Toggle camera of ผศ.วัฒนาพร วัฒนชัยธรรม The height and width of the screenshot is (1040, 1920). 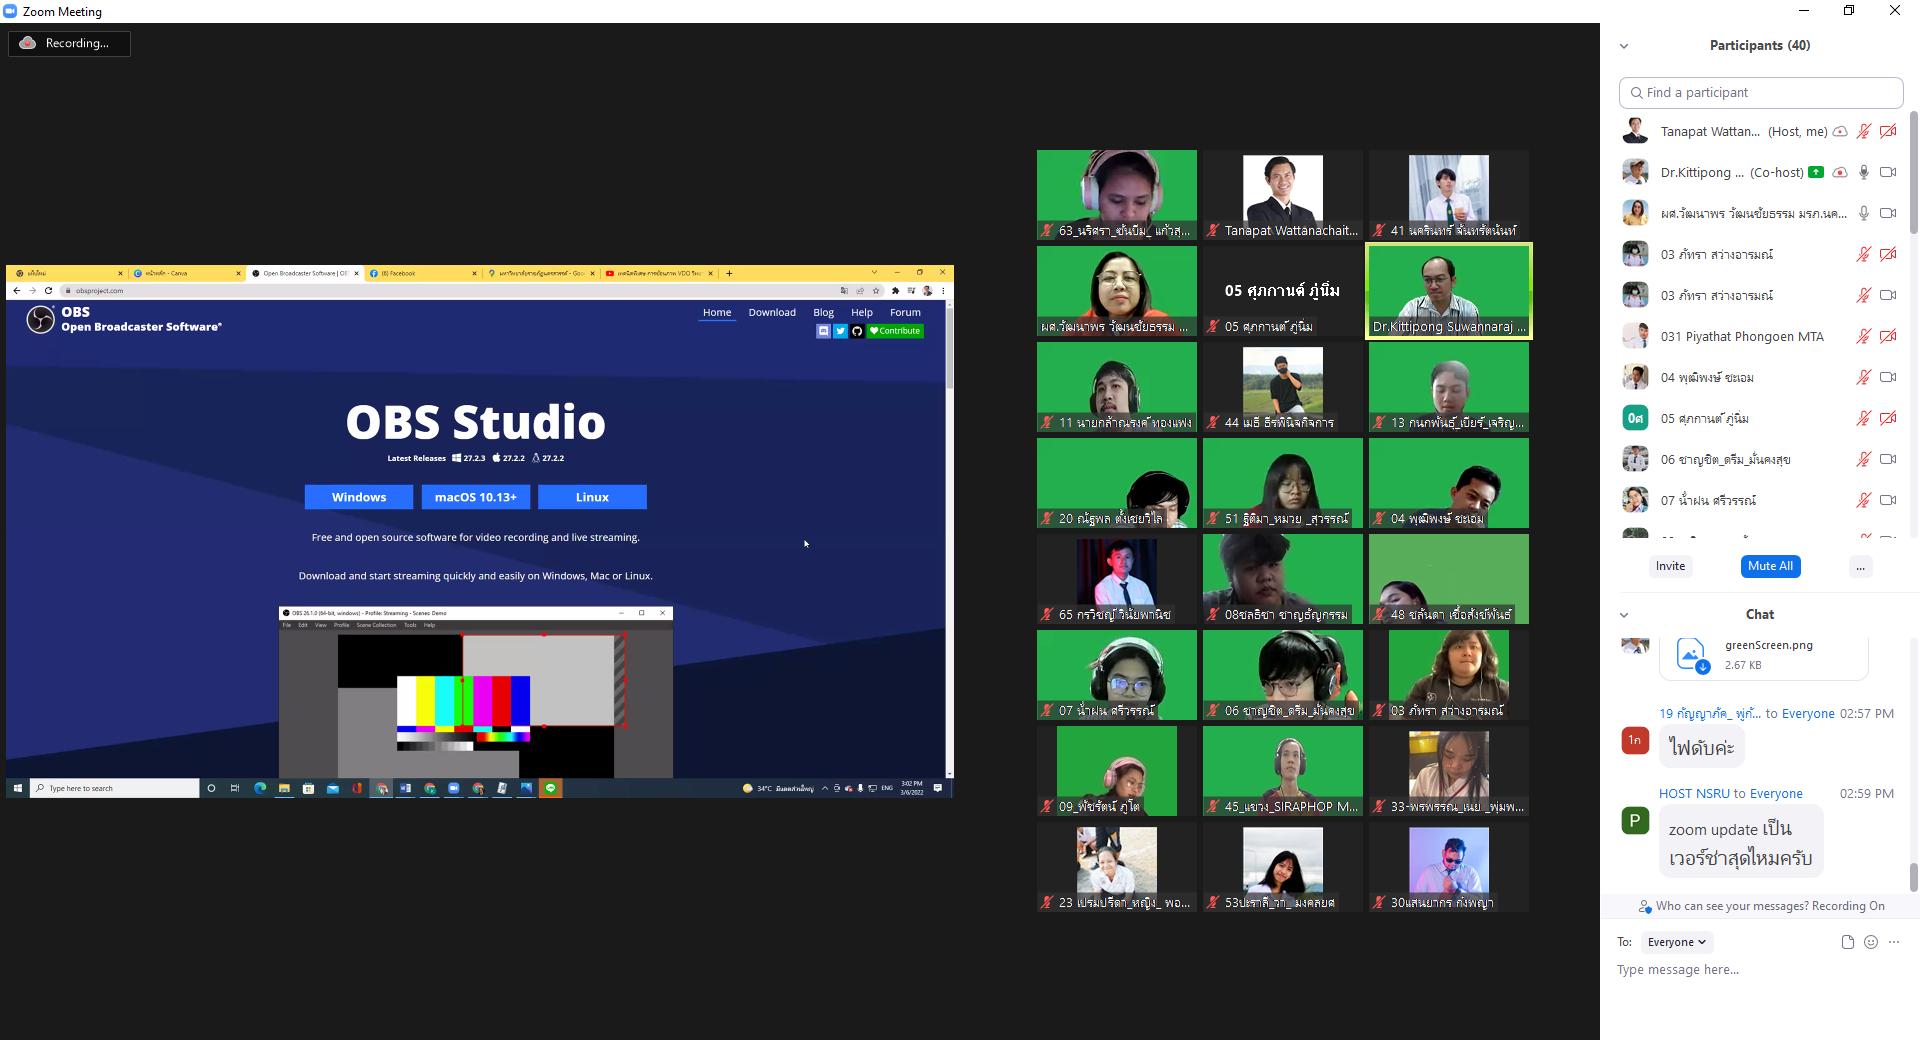point(1888,213)
